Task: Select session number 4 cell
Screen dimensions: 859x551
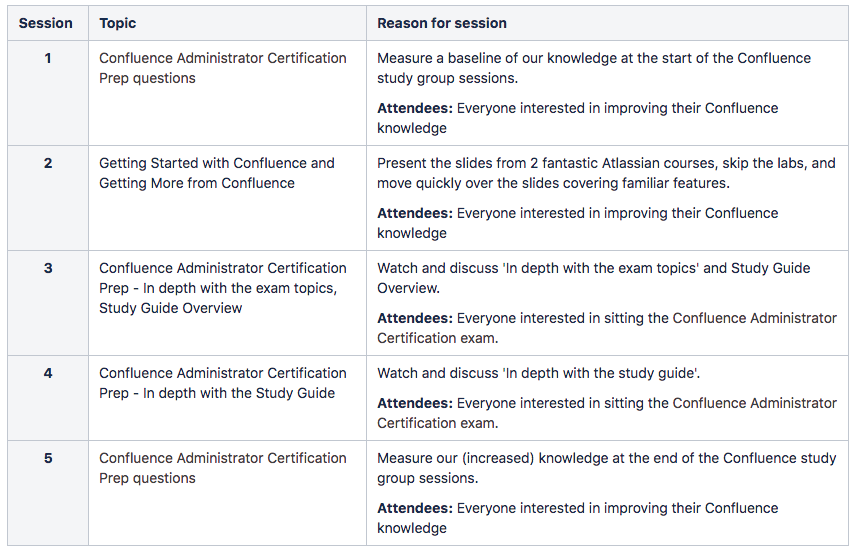Action: [x=47, y=373]
